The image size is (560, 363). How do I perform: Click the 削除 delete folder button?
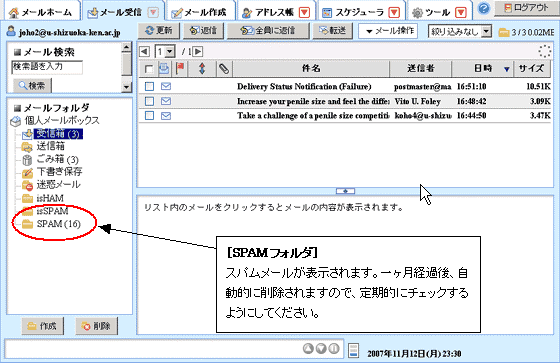click(96, 326)
